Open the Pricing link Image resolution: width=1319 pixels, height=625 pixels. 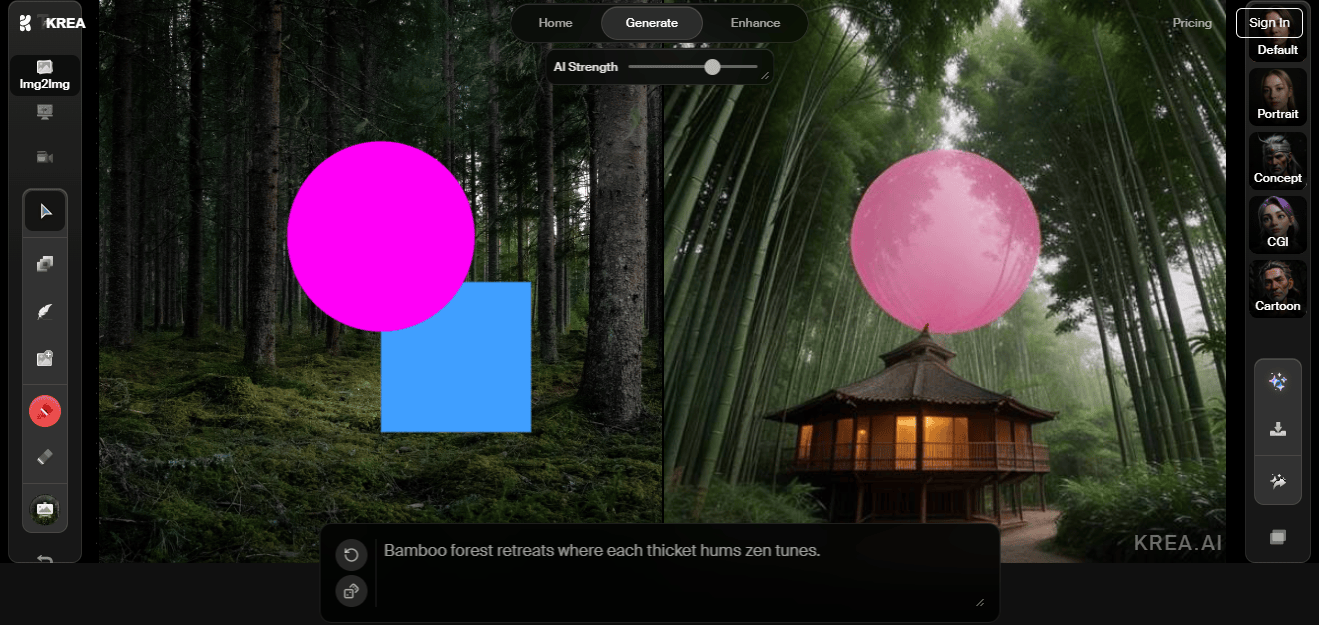1191,23
